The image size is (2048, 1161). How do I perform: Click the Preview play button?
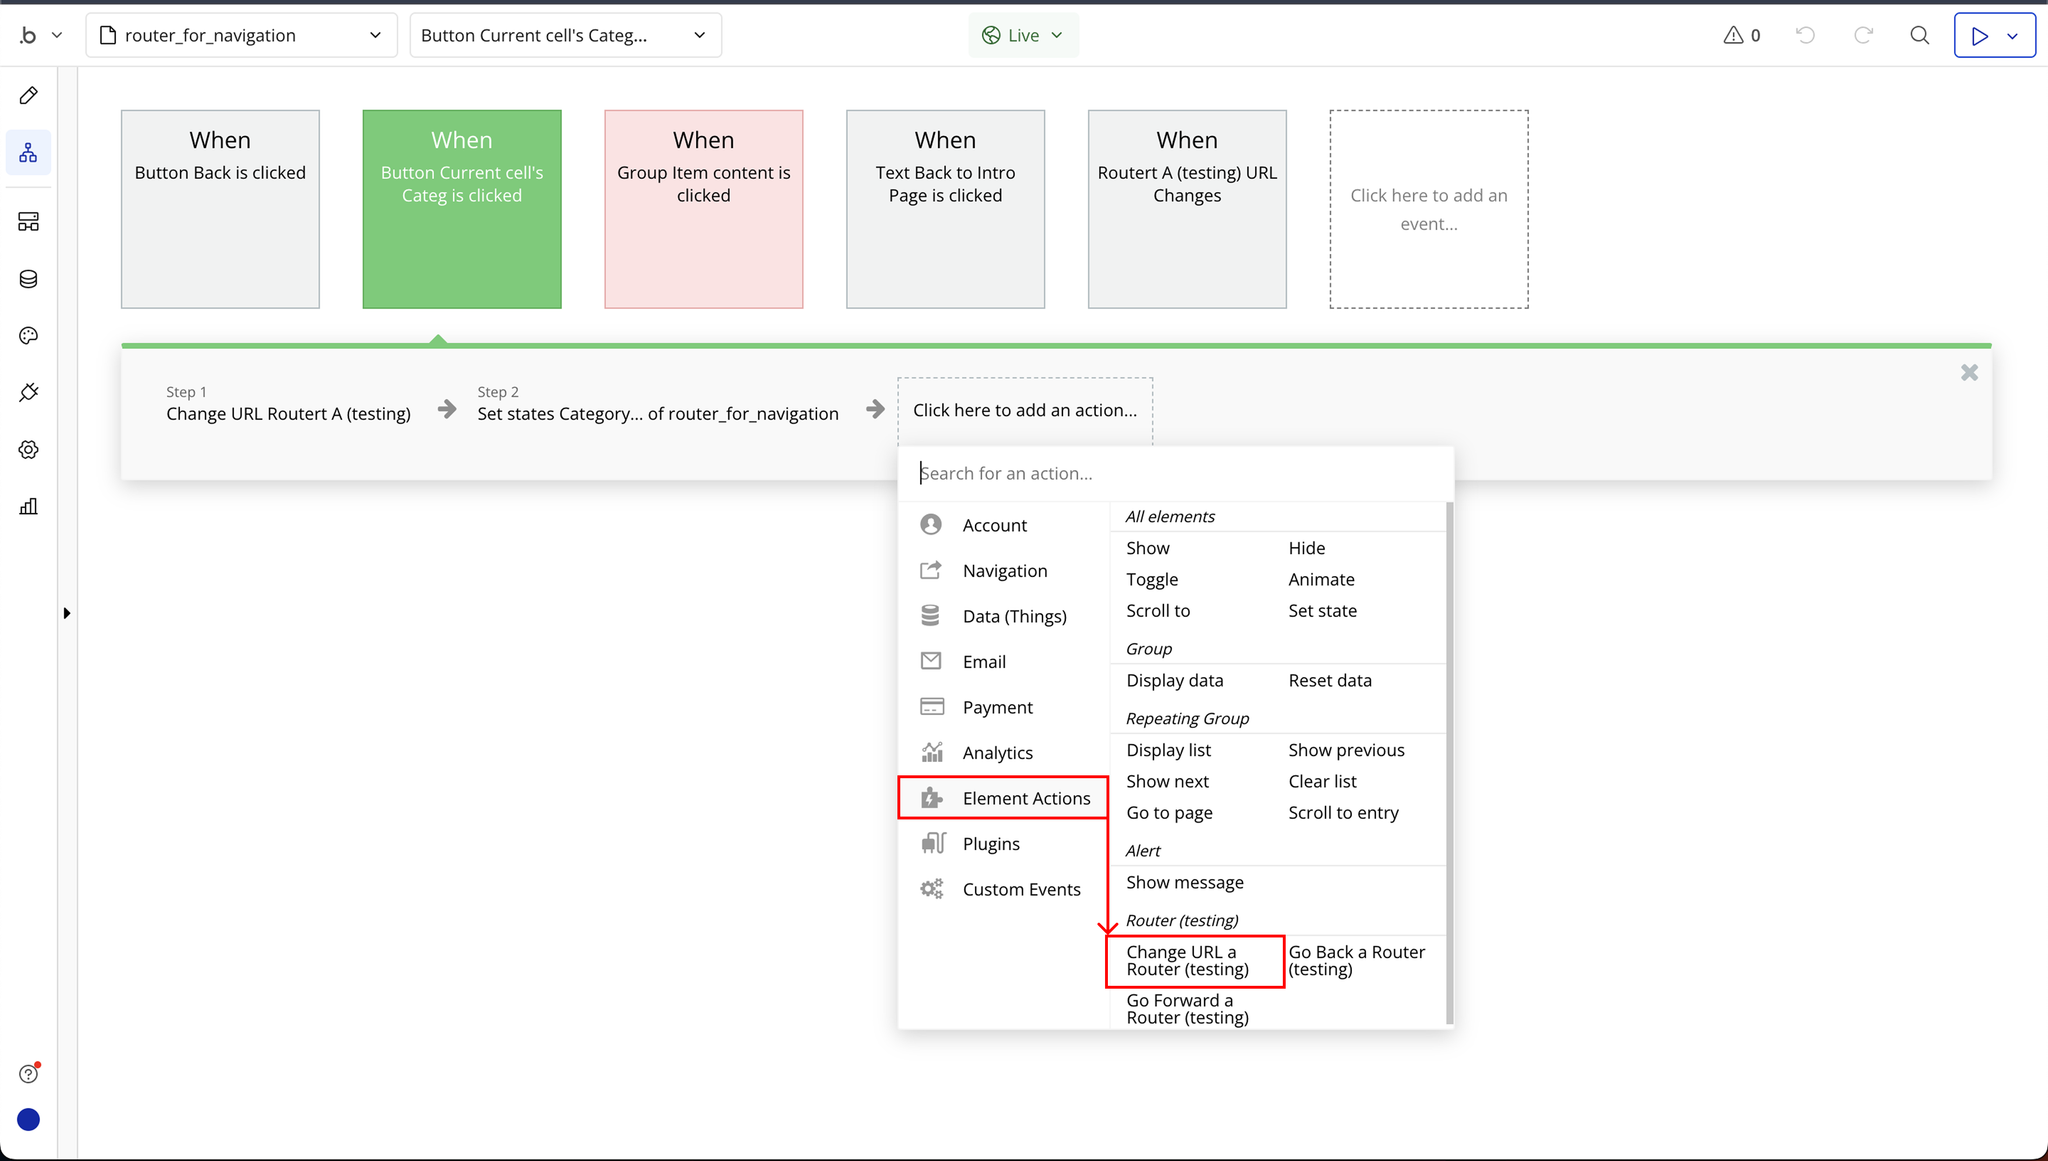point(1979,35)
